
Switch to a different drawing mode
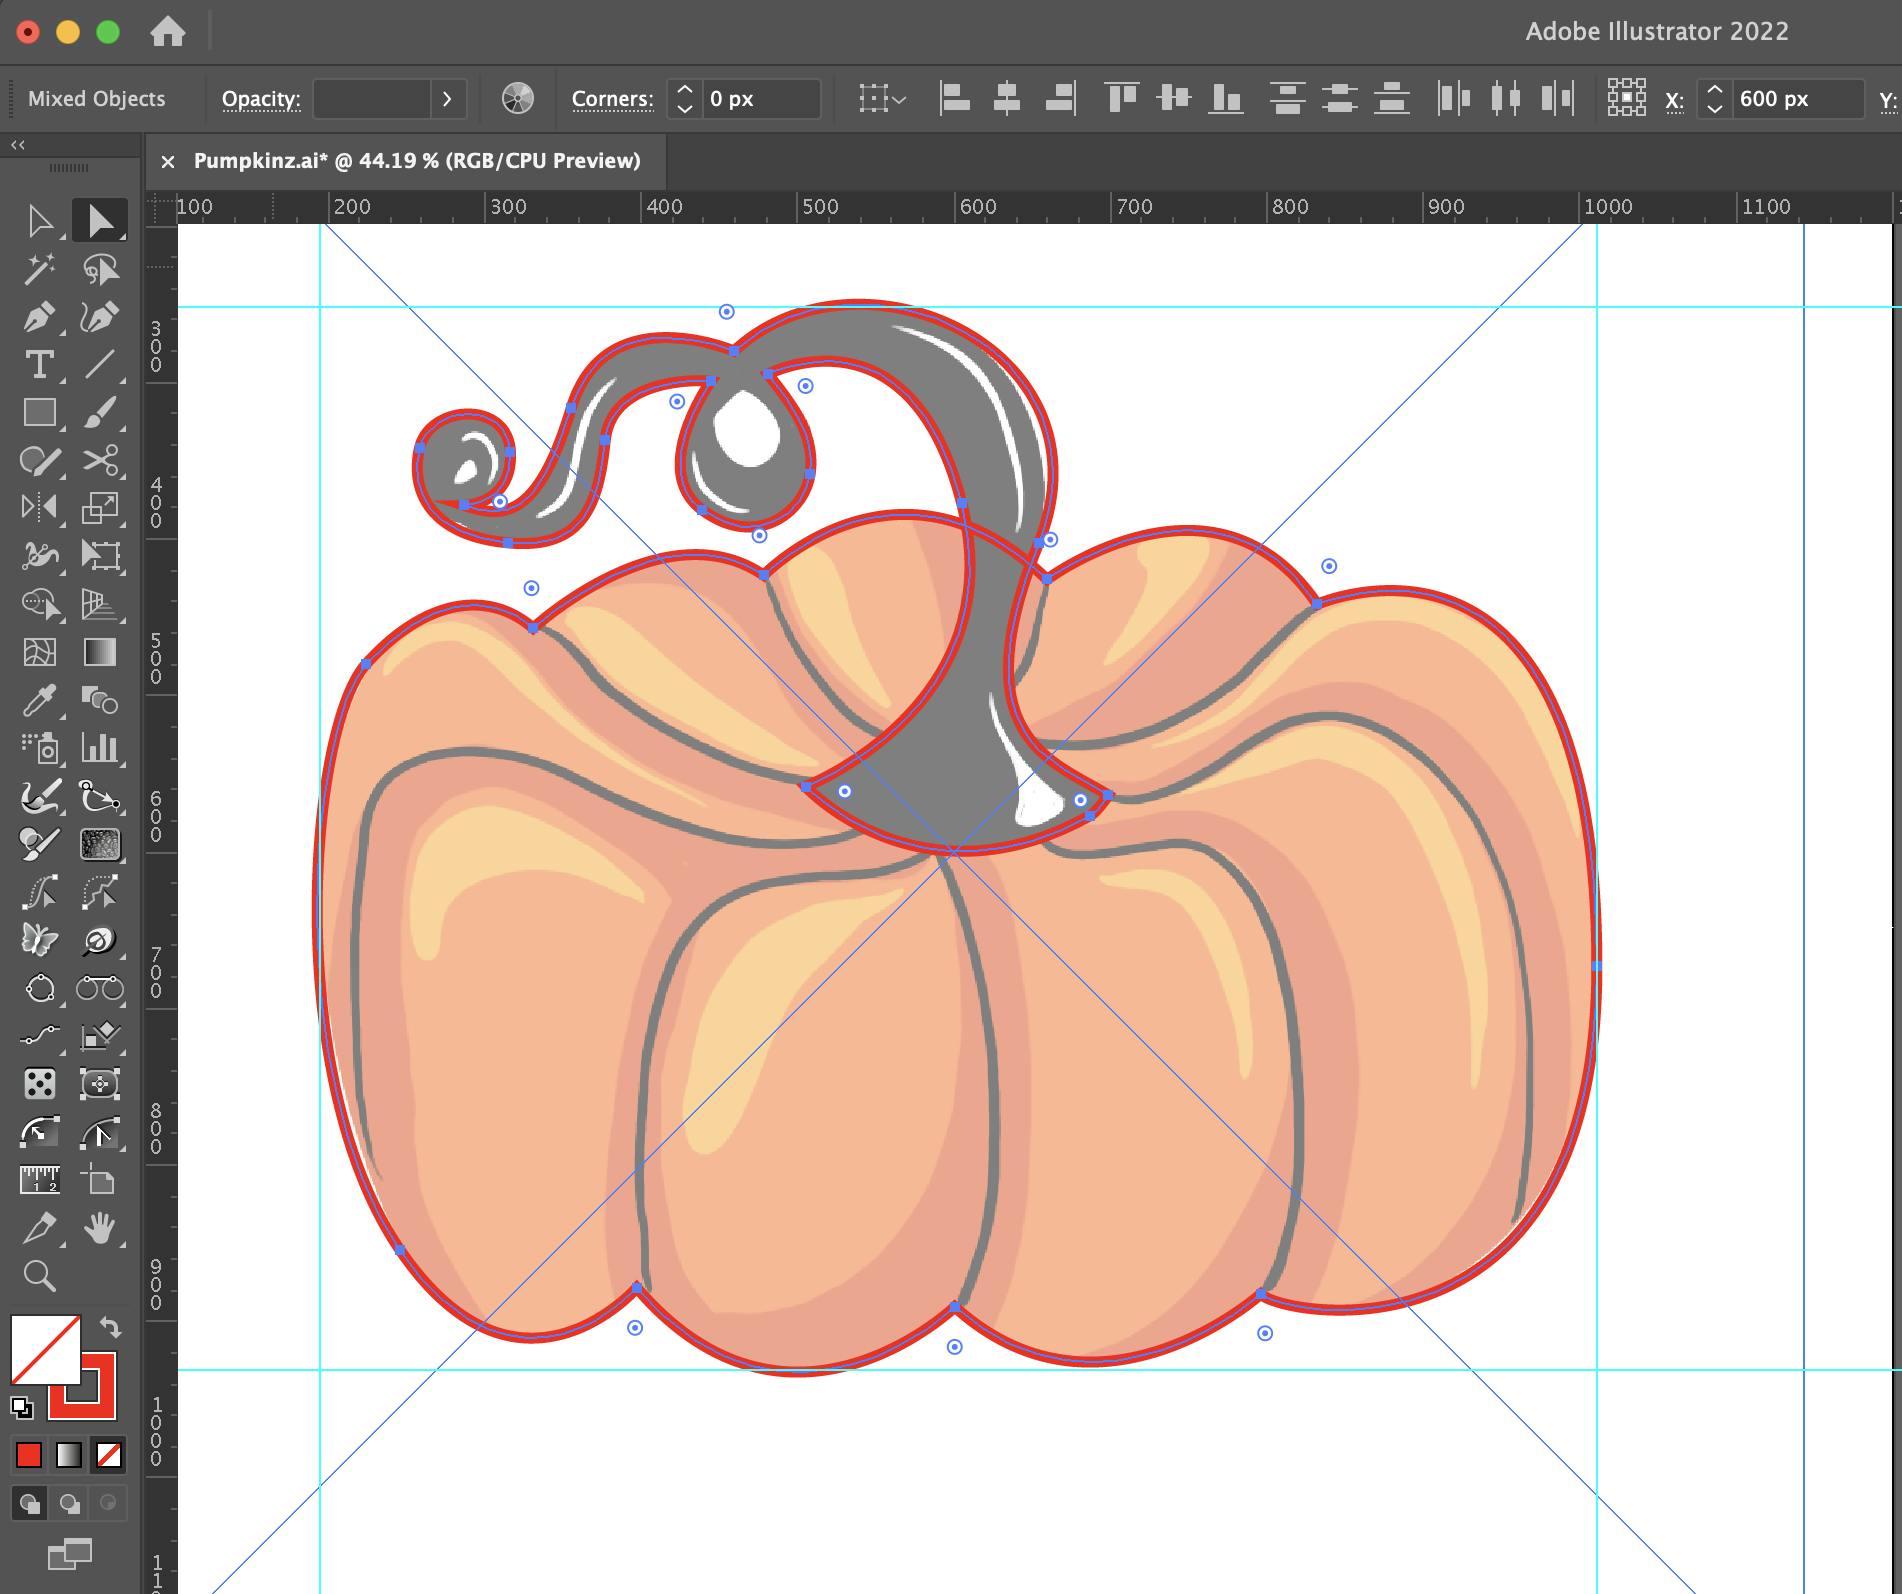coord(68,1503)
